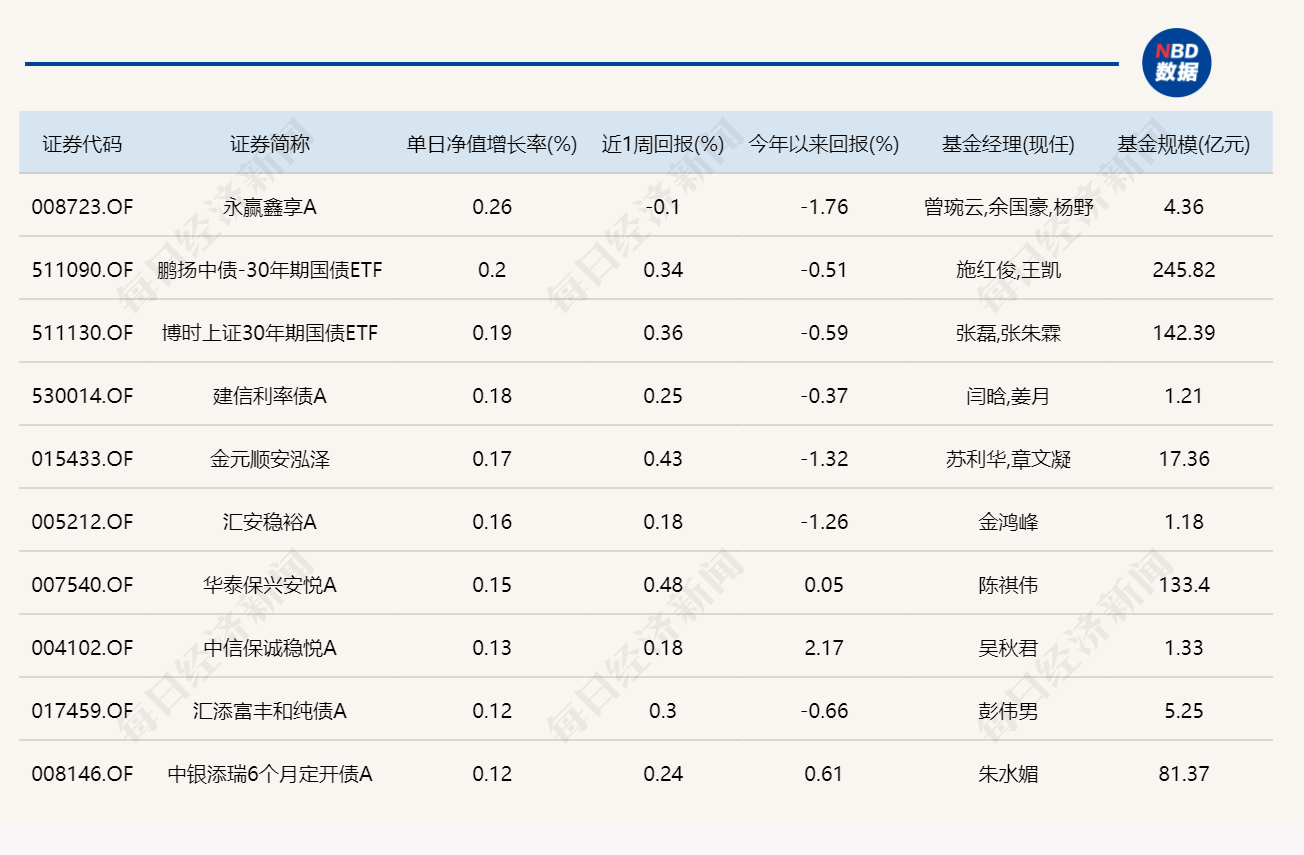Click the 基金经理(现任) column header

click(1008, 144)
